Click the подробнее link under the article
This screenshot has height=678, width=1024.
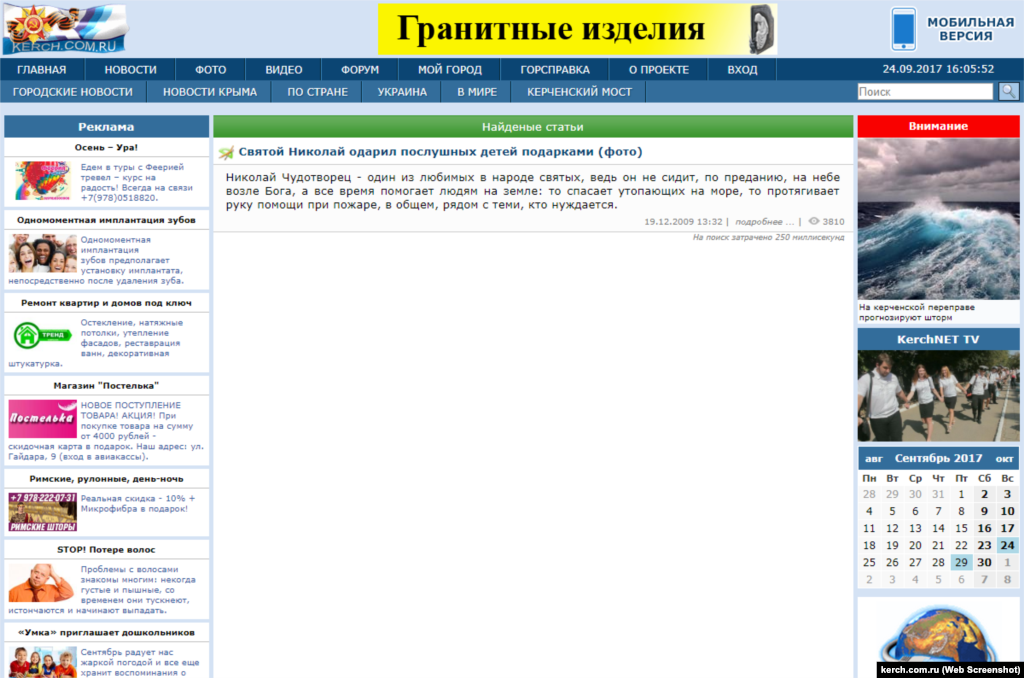point(763,221)
